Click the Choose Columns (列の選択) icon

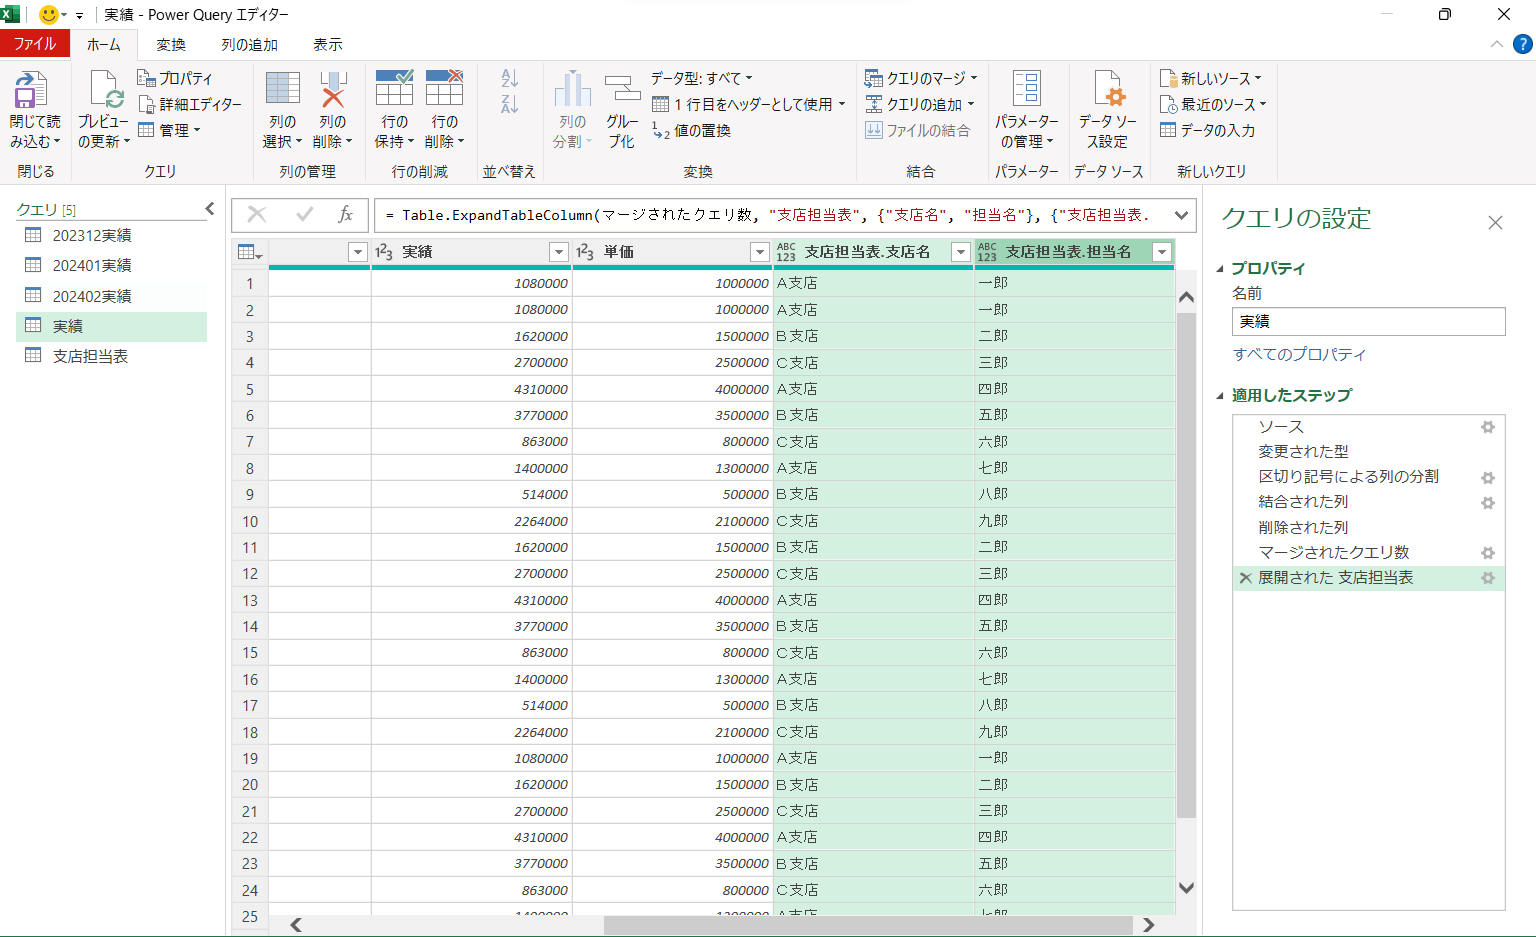pos(283,88)
